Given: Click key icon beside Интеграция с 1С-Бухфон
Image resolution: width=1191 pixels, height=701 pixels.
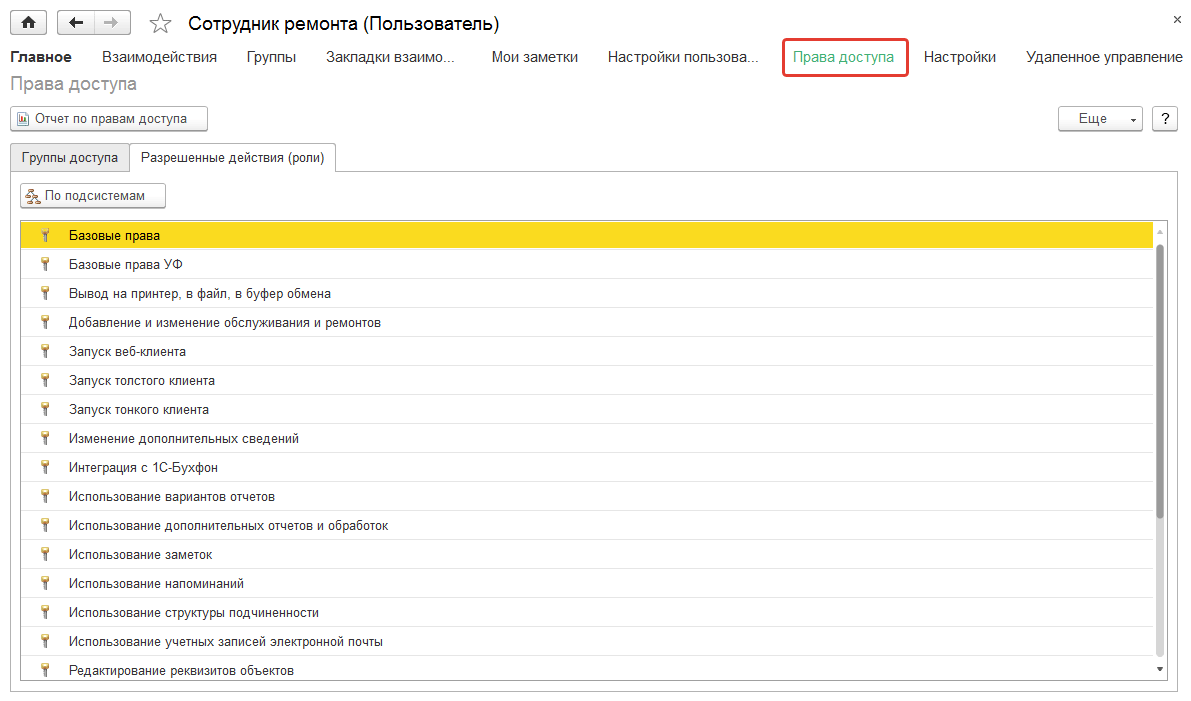Looking at the screenshot, I should click(46, 467).
